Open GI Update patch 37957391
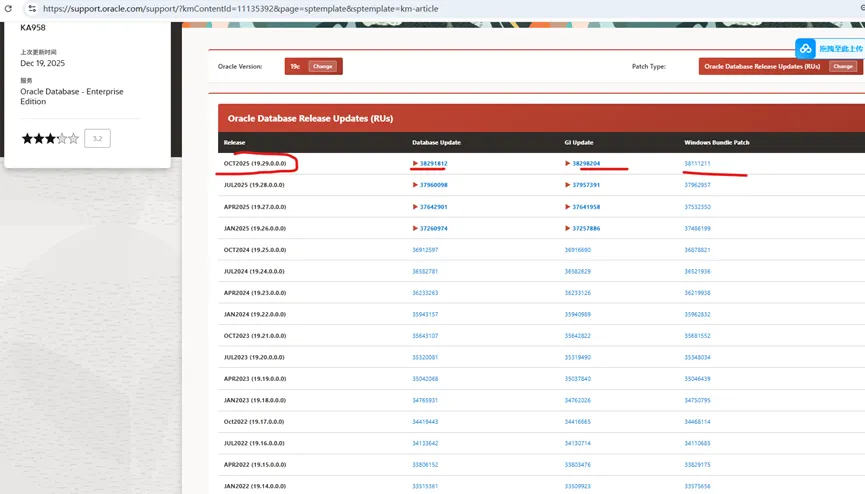Screen dimensions: 865x494 pyautogui.click(x=586, y=185)
